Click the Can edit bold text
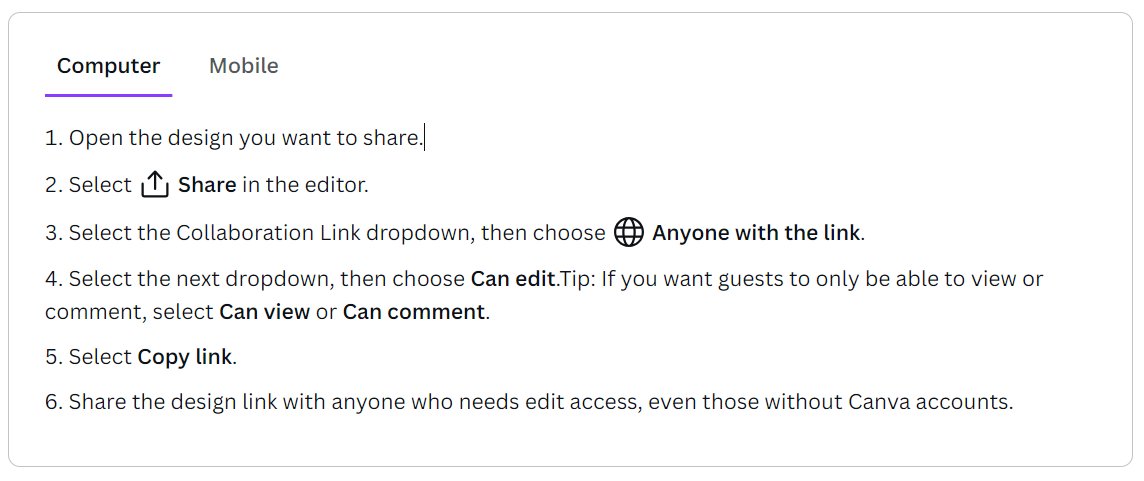 tap(514, 280)
